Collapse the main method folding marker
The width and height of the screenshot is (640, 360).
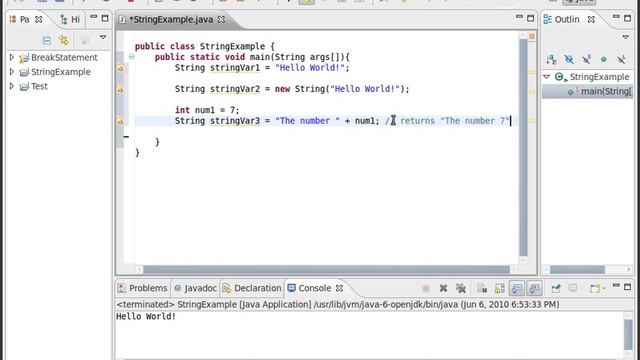(x=131, y=57)
